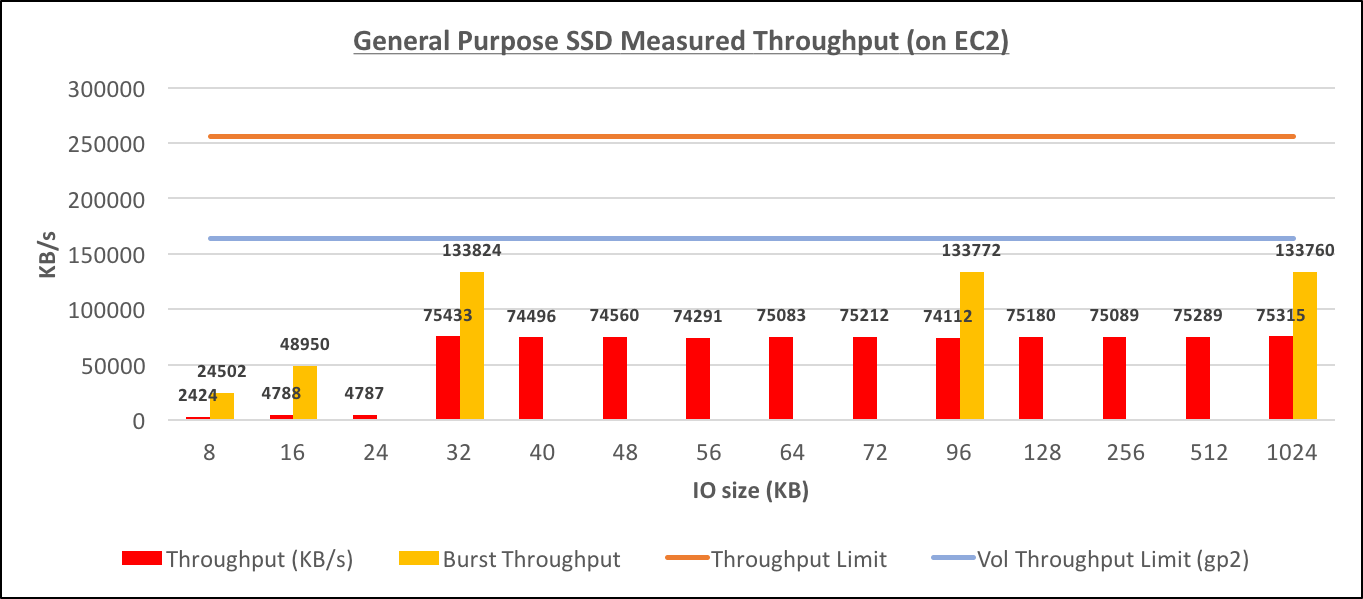The image size is (1363, 599).
Task: Select the 133824 data label
Action: coord(472,250)
